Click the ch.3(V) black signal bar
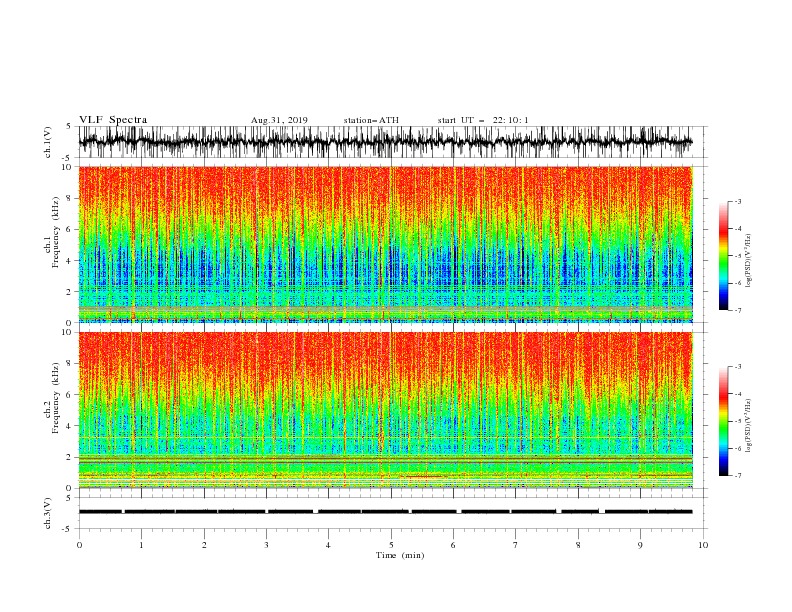 click(385, 512)
